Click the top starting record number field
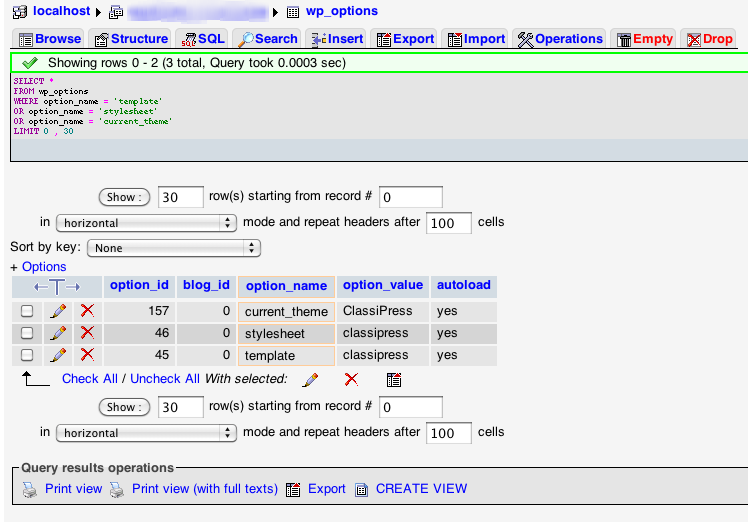 point(410,197)
